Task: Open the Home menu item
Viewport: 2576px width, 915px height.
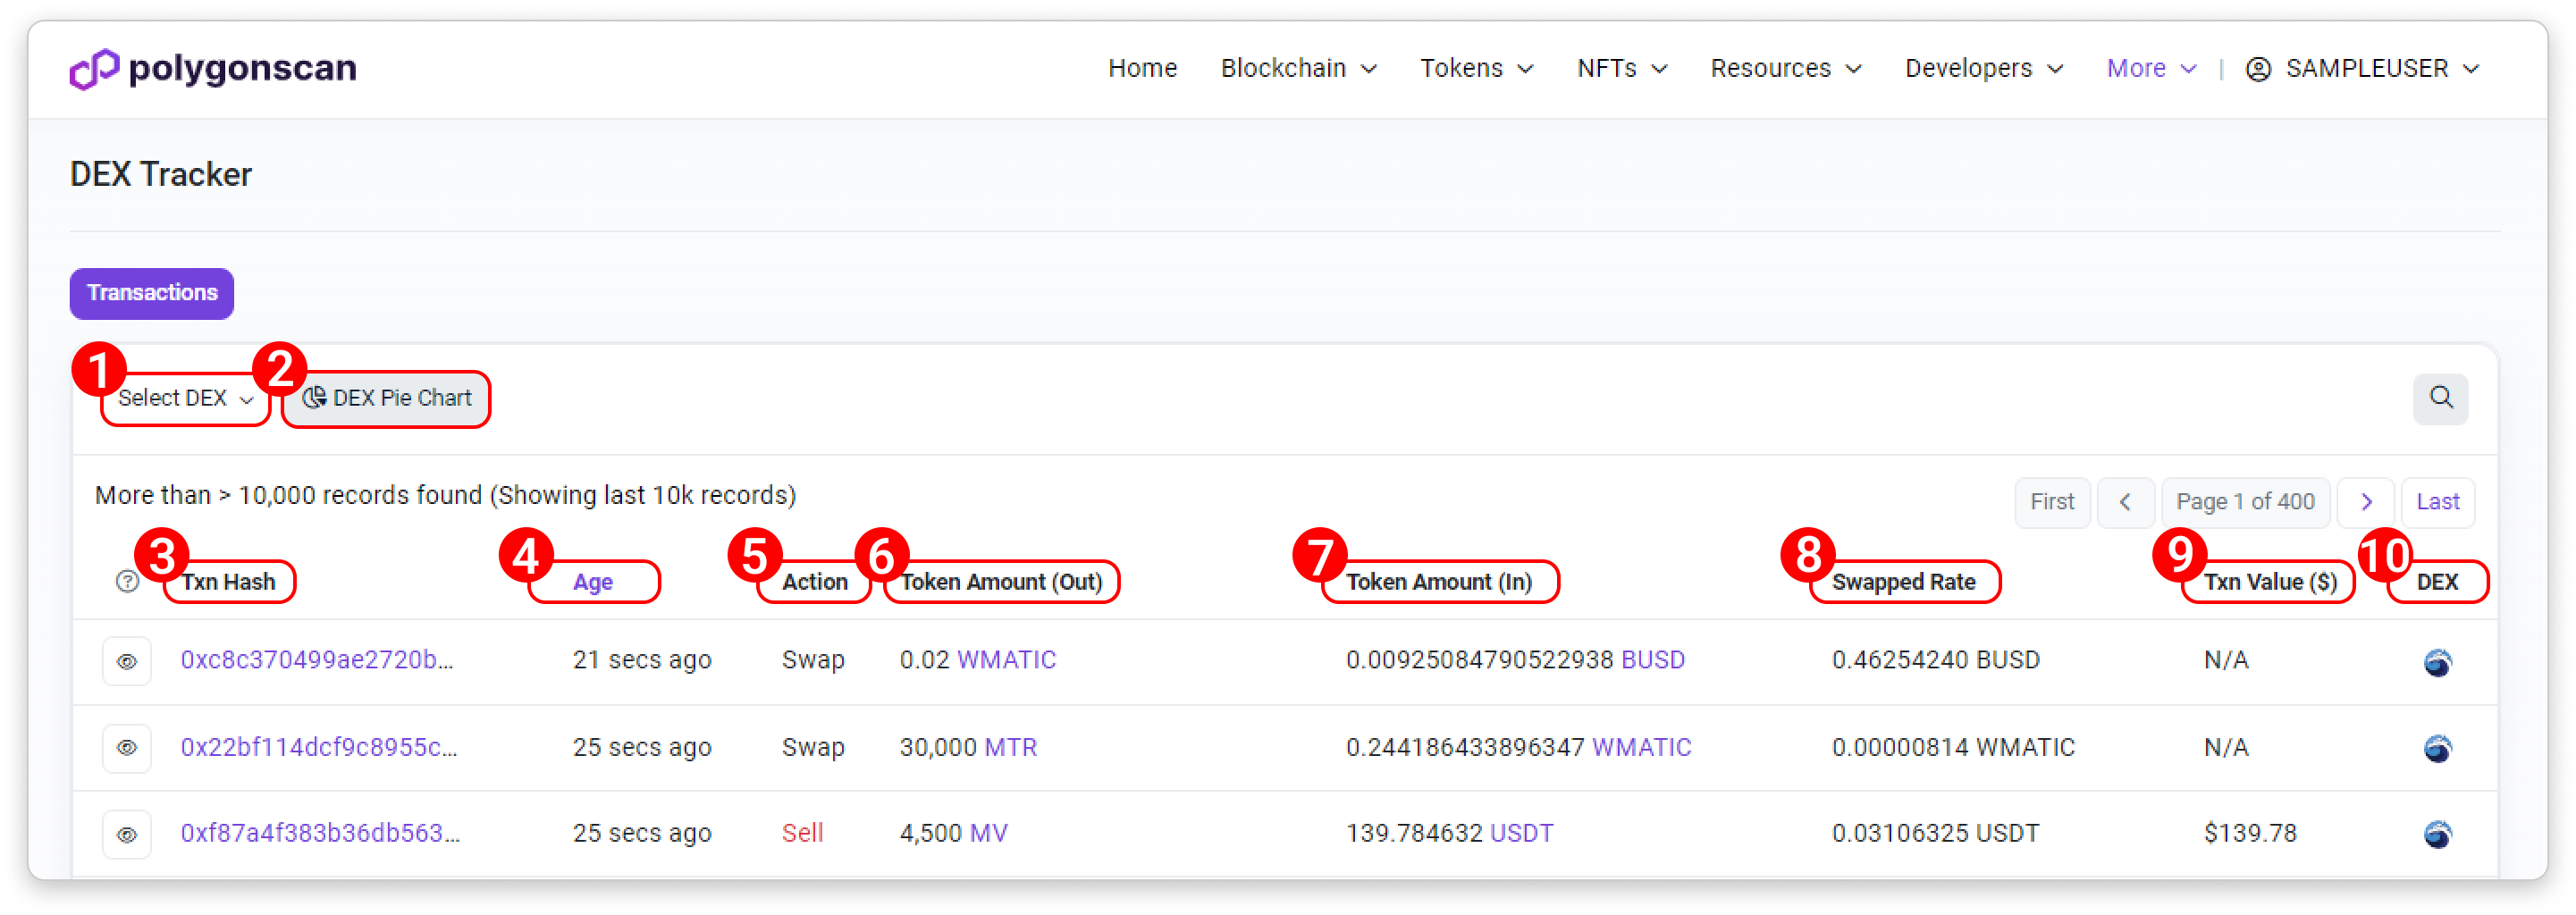Action: coord(1142,69)
